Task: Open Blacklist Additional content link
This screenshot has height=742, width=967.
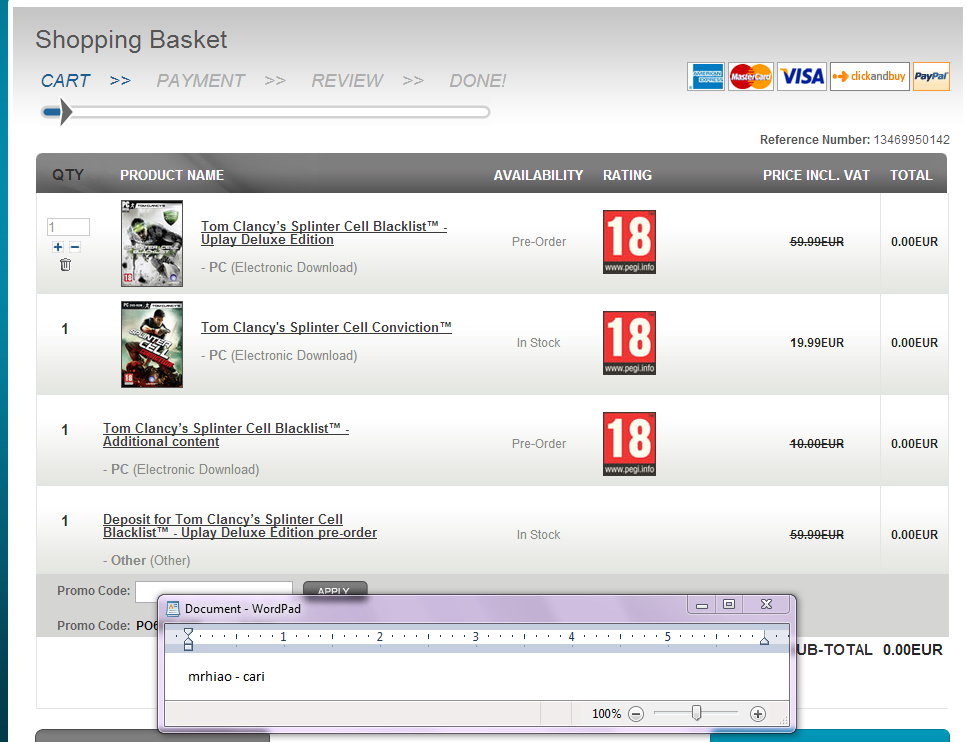Action: pyautogui.click(x=226, y=435)
